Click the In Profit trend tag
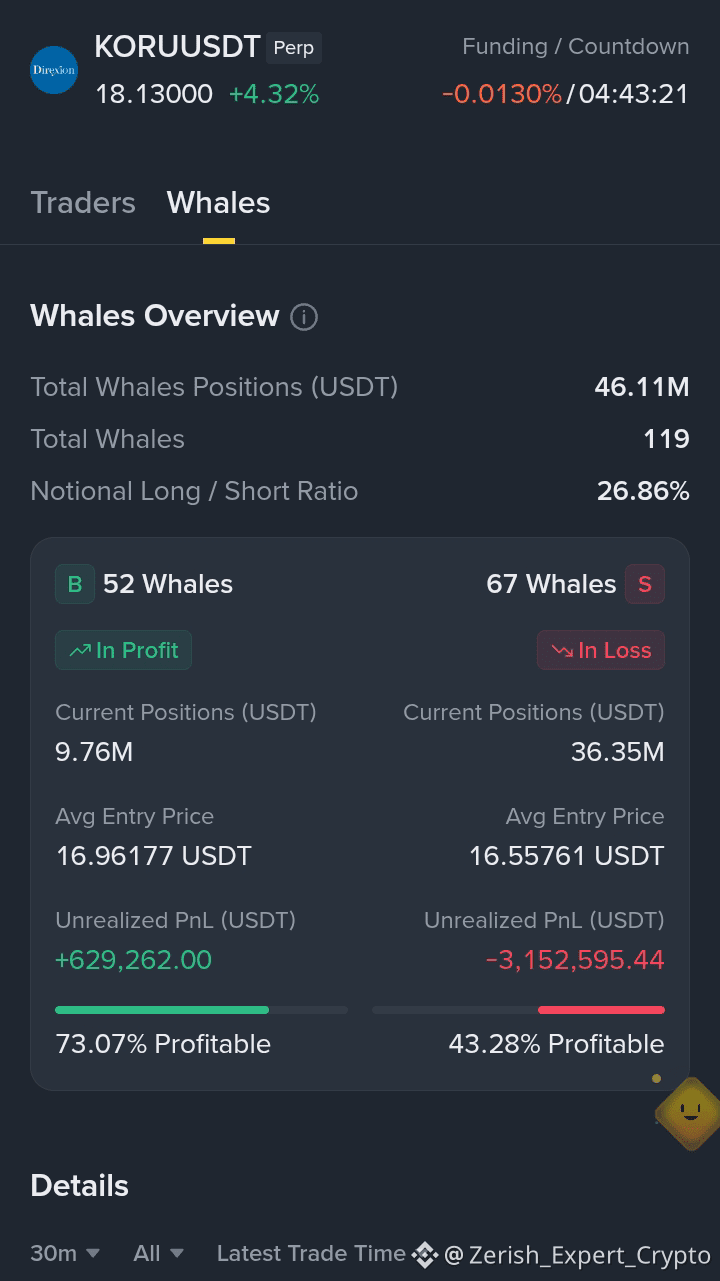This screenshot has width=720, height=1281. pyautogui.click(x=123, y=650)
